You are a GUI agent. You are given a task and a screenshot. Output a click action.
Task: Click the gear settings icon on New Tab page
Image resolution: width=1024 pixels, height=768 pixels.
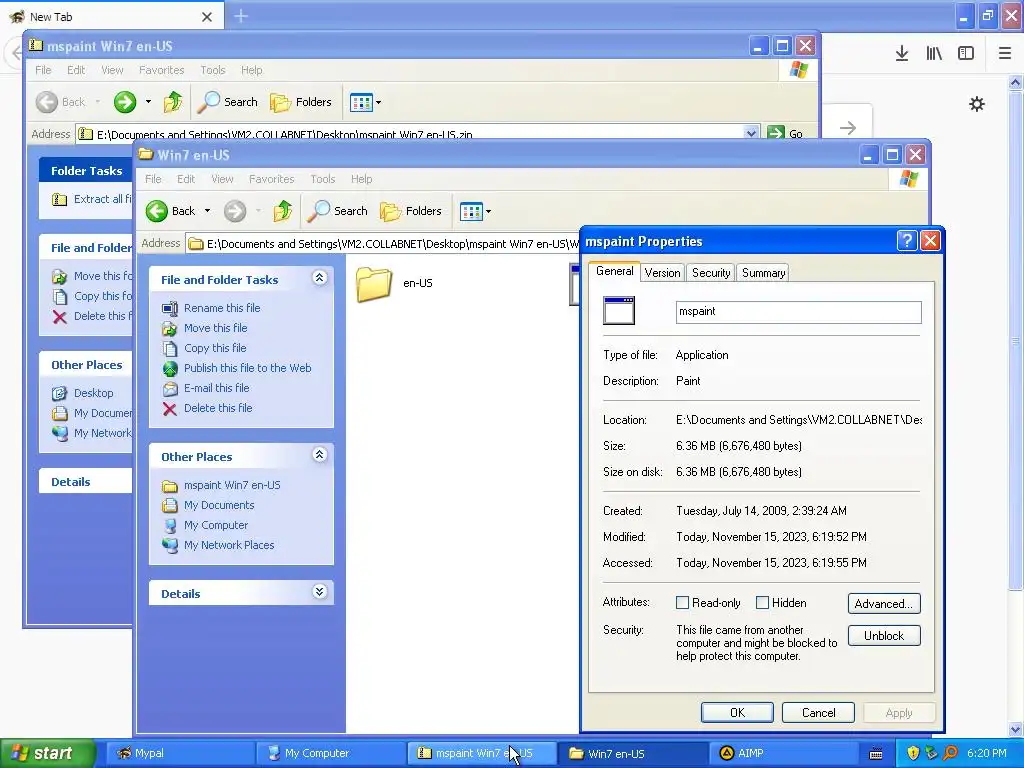[x=977, y=104]
